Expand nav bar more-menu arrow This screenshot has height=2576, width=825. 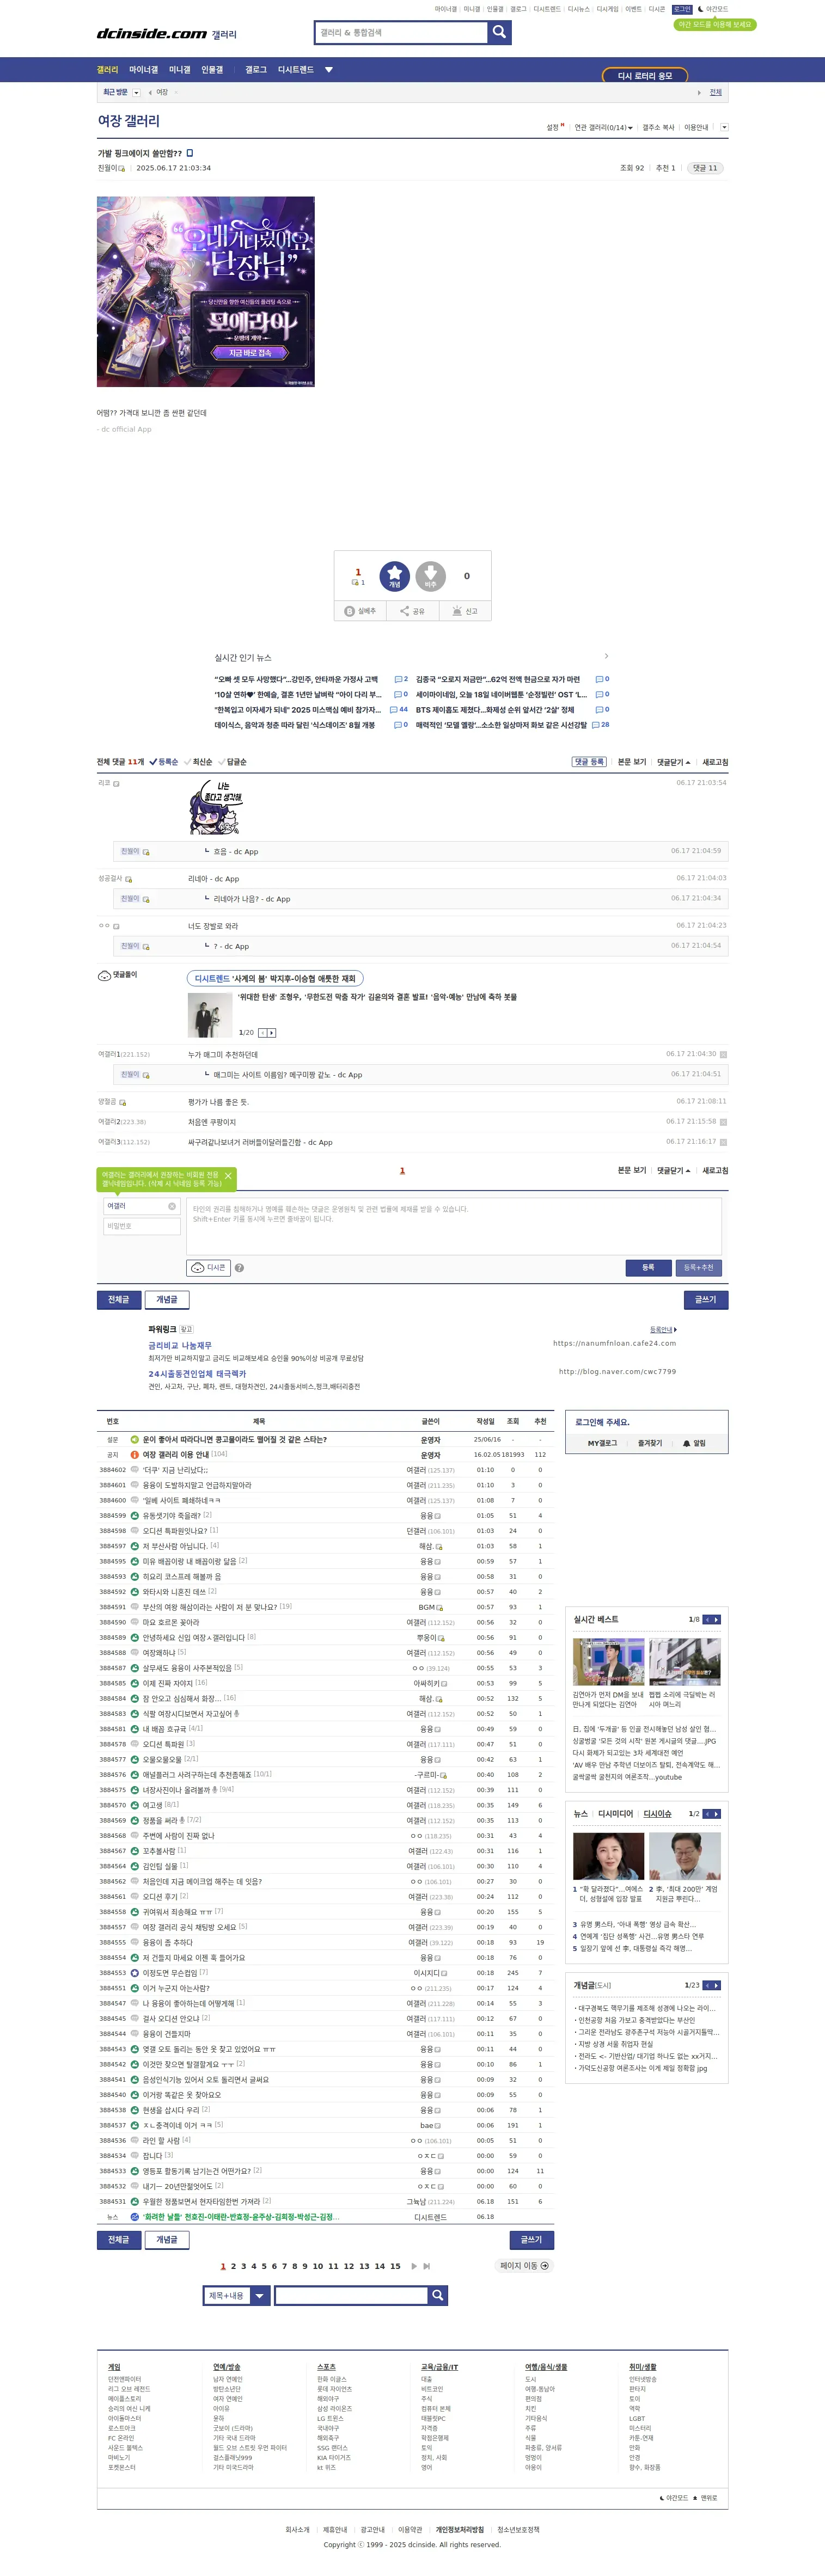[328, 70]
